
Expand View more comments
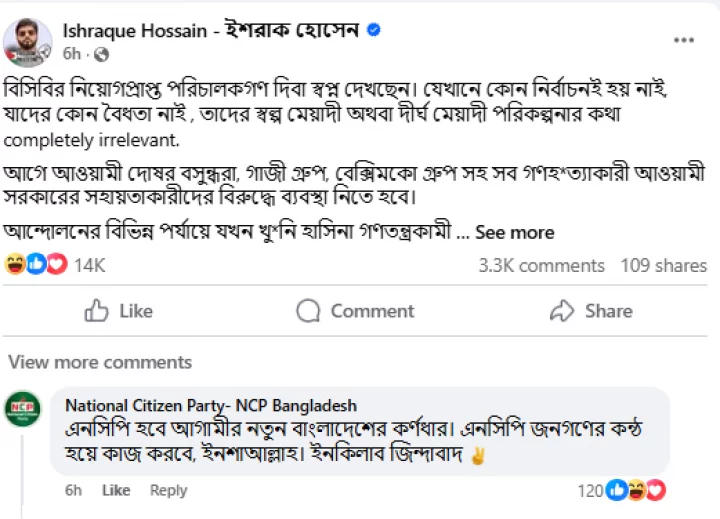[x=86, y=362]
